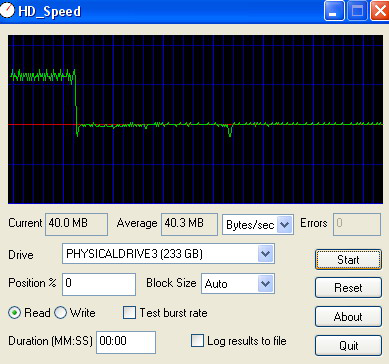
Task: Enable Log results to file checkbox
Action: click(197, 341)
